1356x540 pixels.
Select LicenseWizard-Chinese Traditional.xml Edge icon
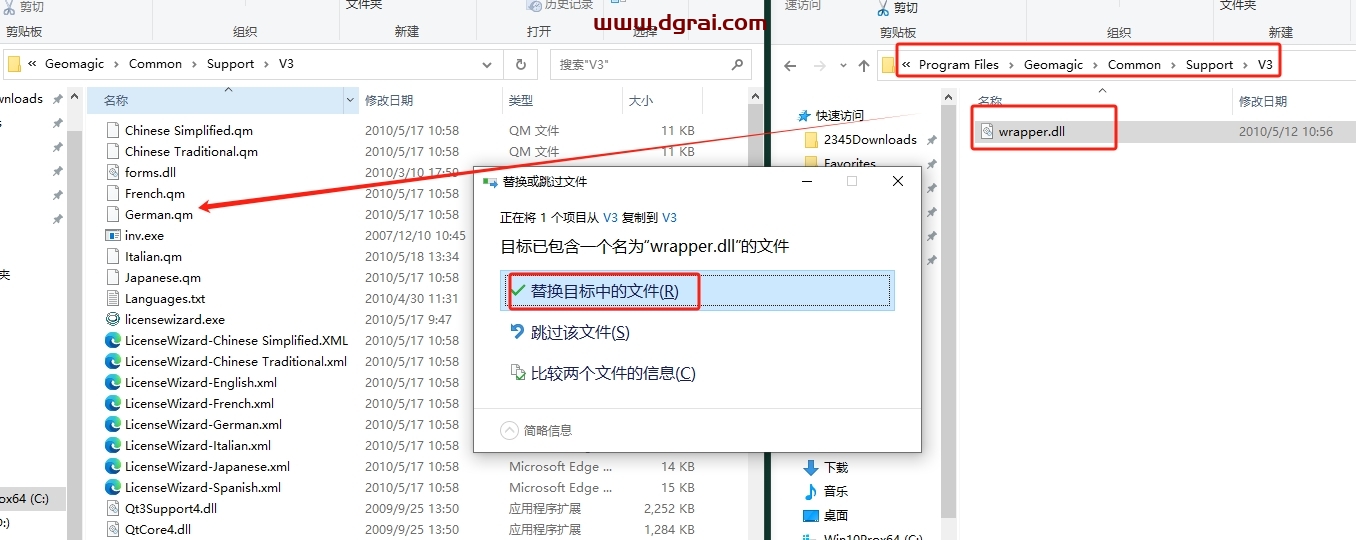113,361
